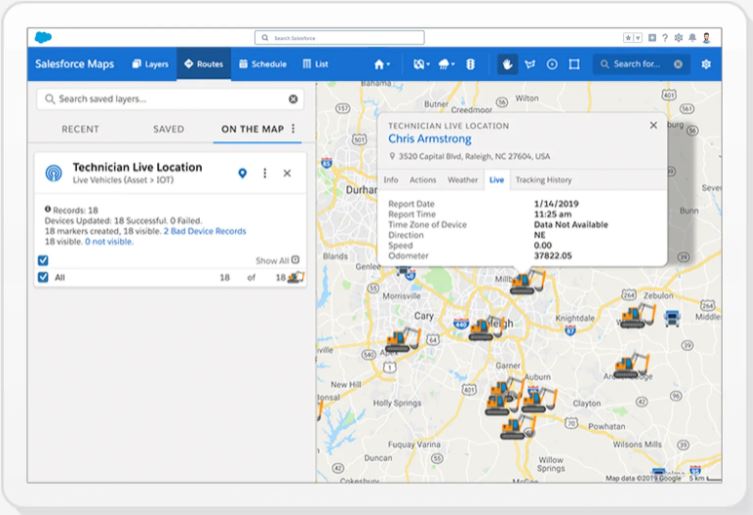Open the map layers type dropdown

(421, 64)
